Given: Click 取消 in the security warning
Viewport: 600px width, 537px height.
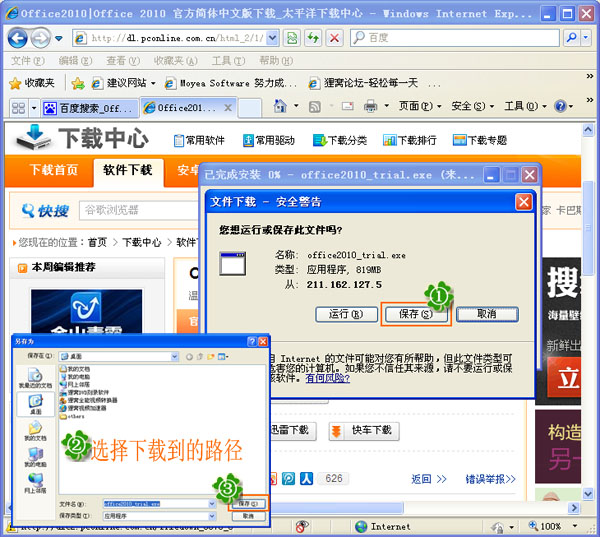Looking at the screenshot, I should click(x=487, y=314).
